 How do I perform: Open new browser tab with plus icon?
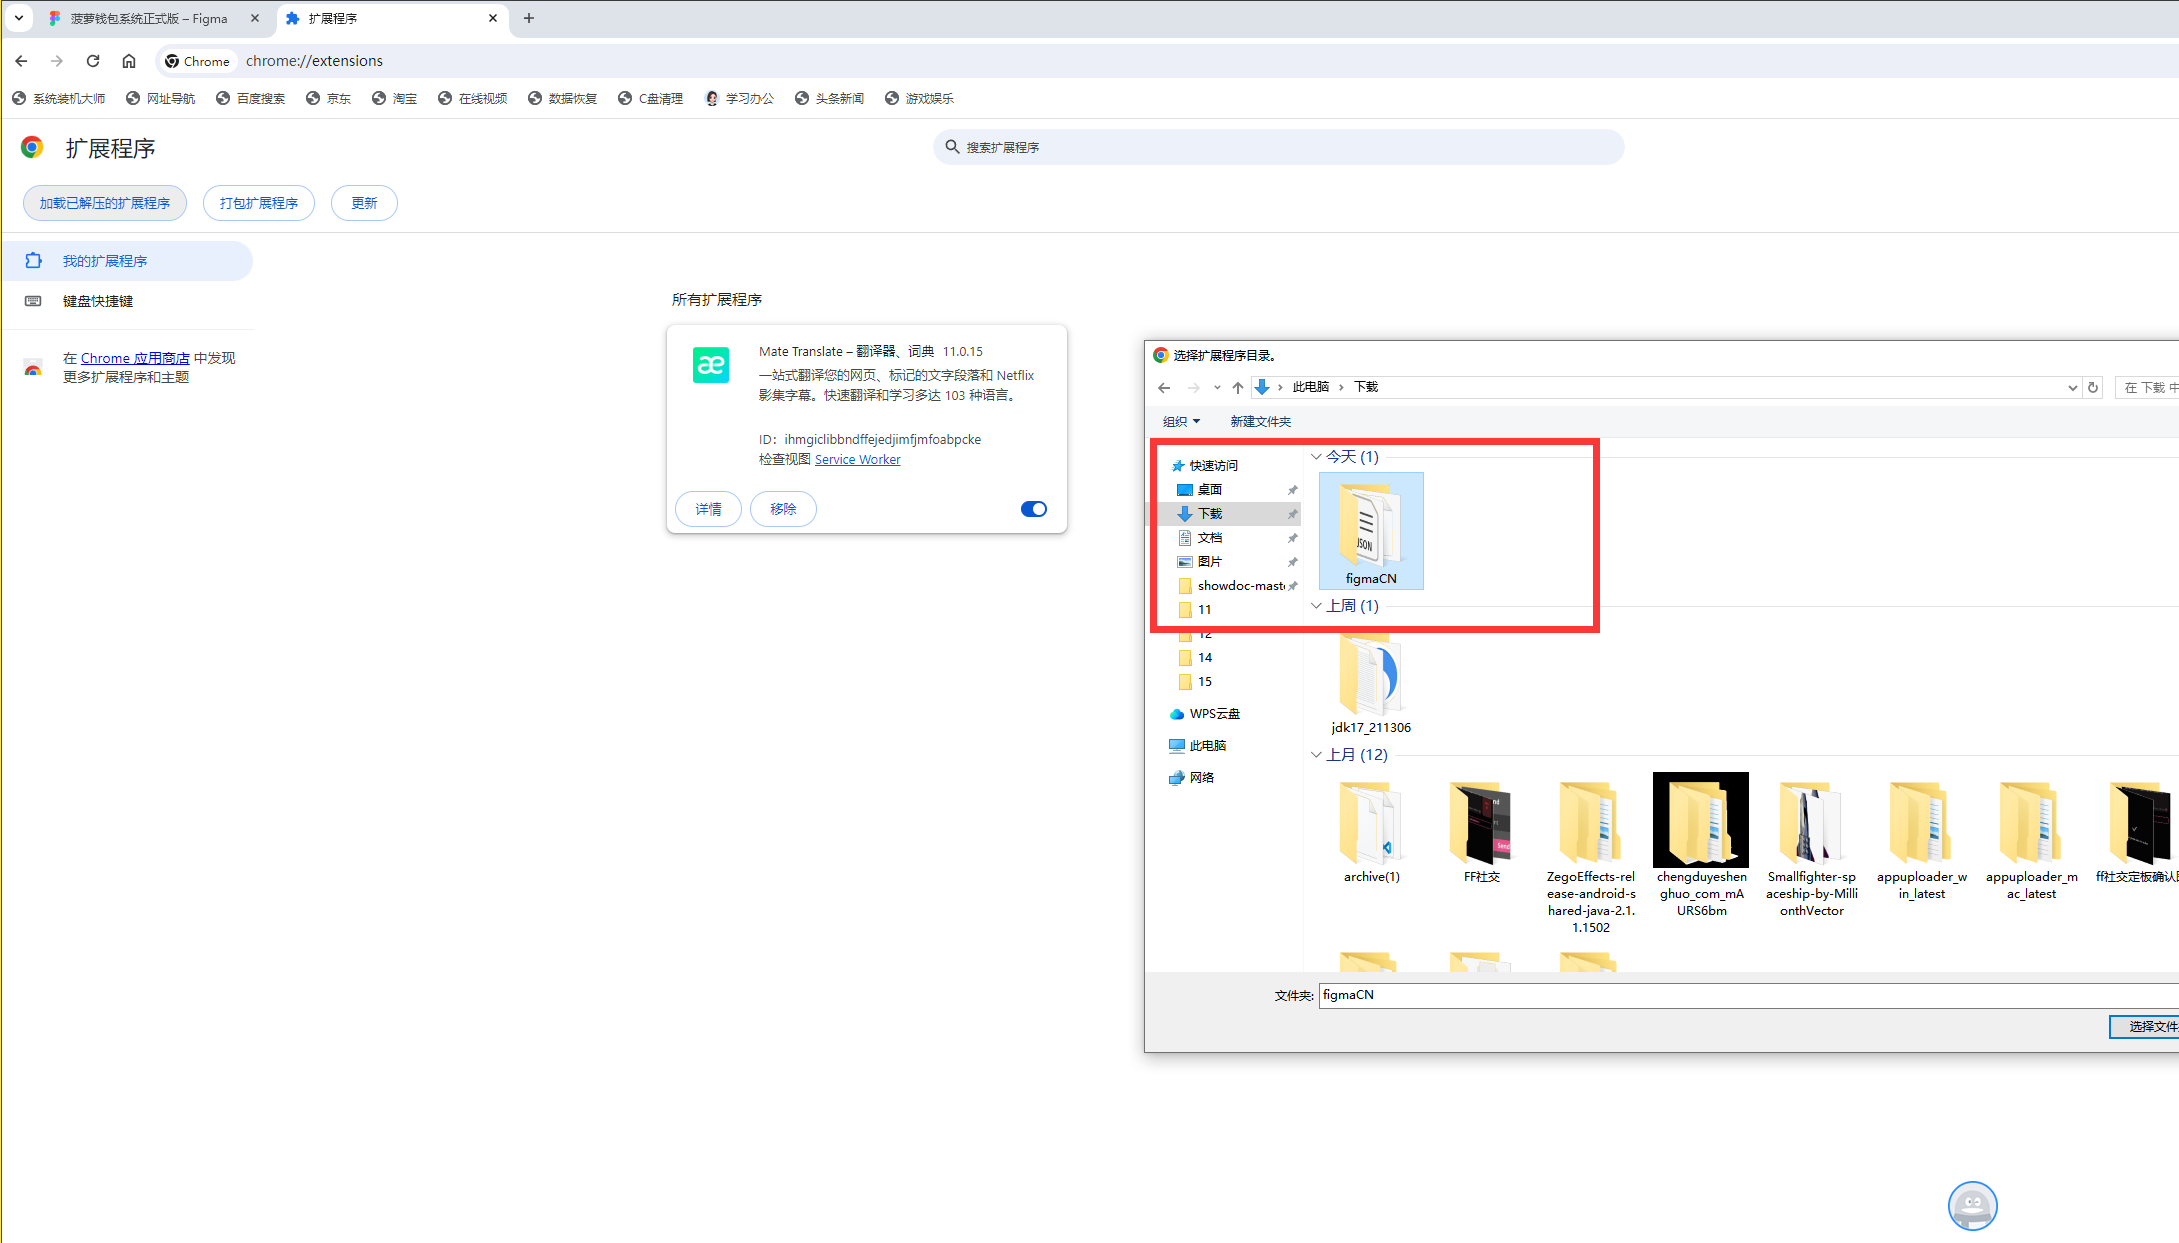pos(529,18)
